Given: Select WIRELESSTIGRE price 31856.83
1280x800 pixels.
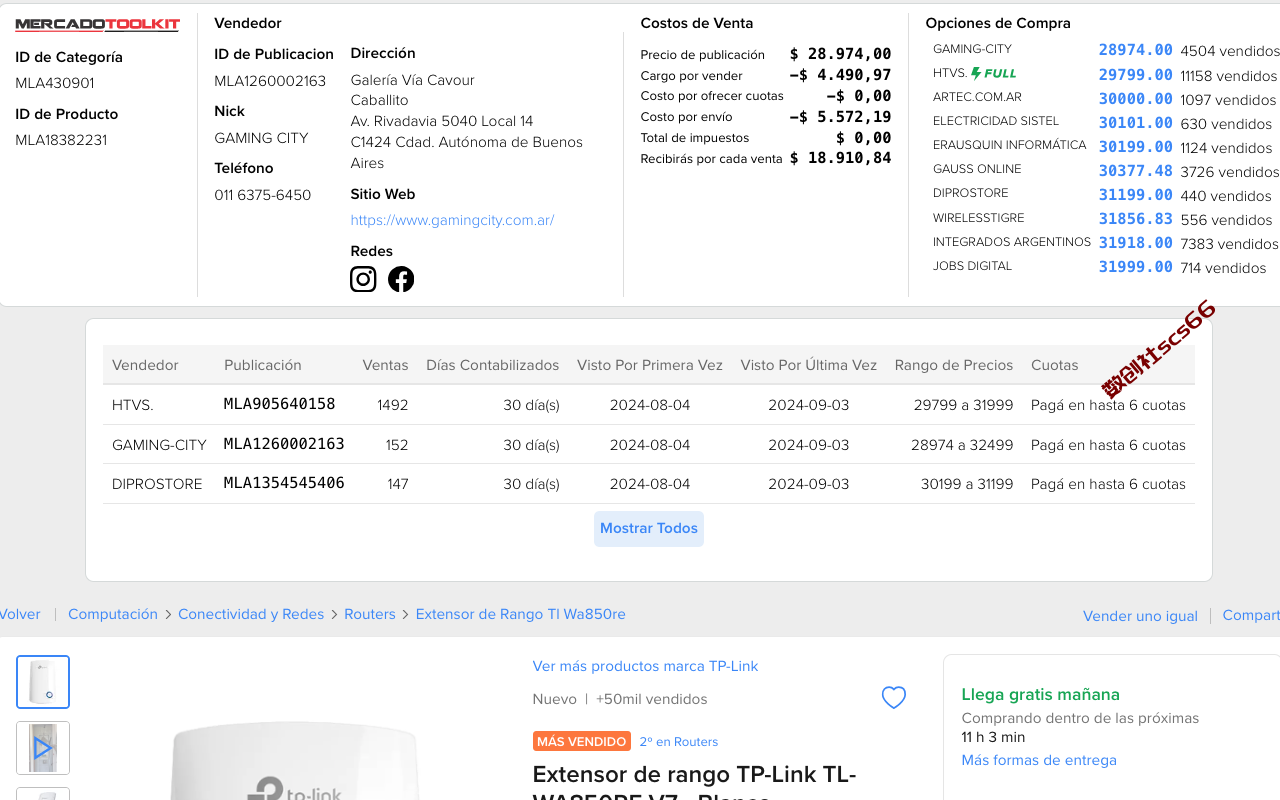Looking at the screenshot, I should 1135,219.
